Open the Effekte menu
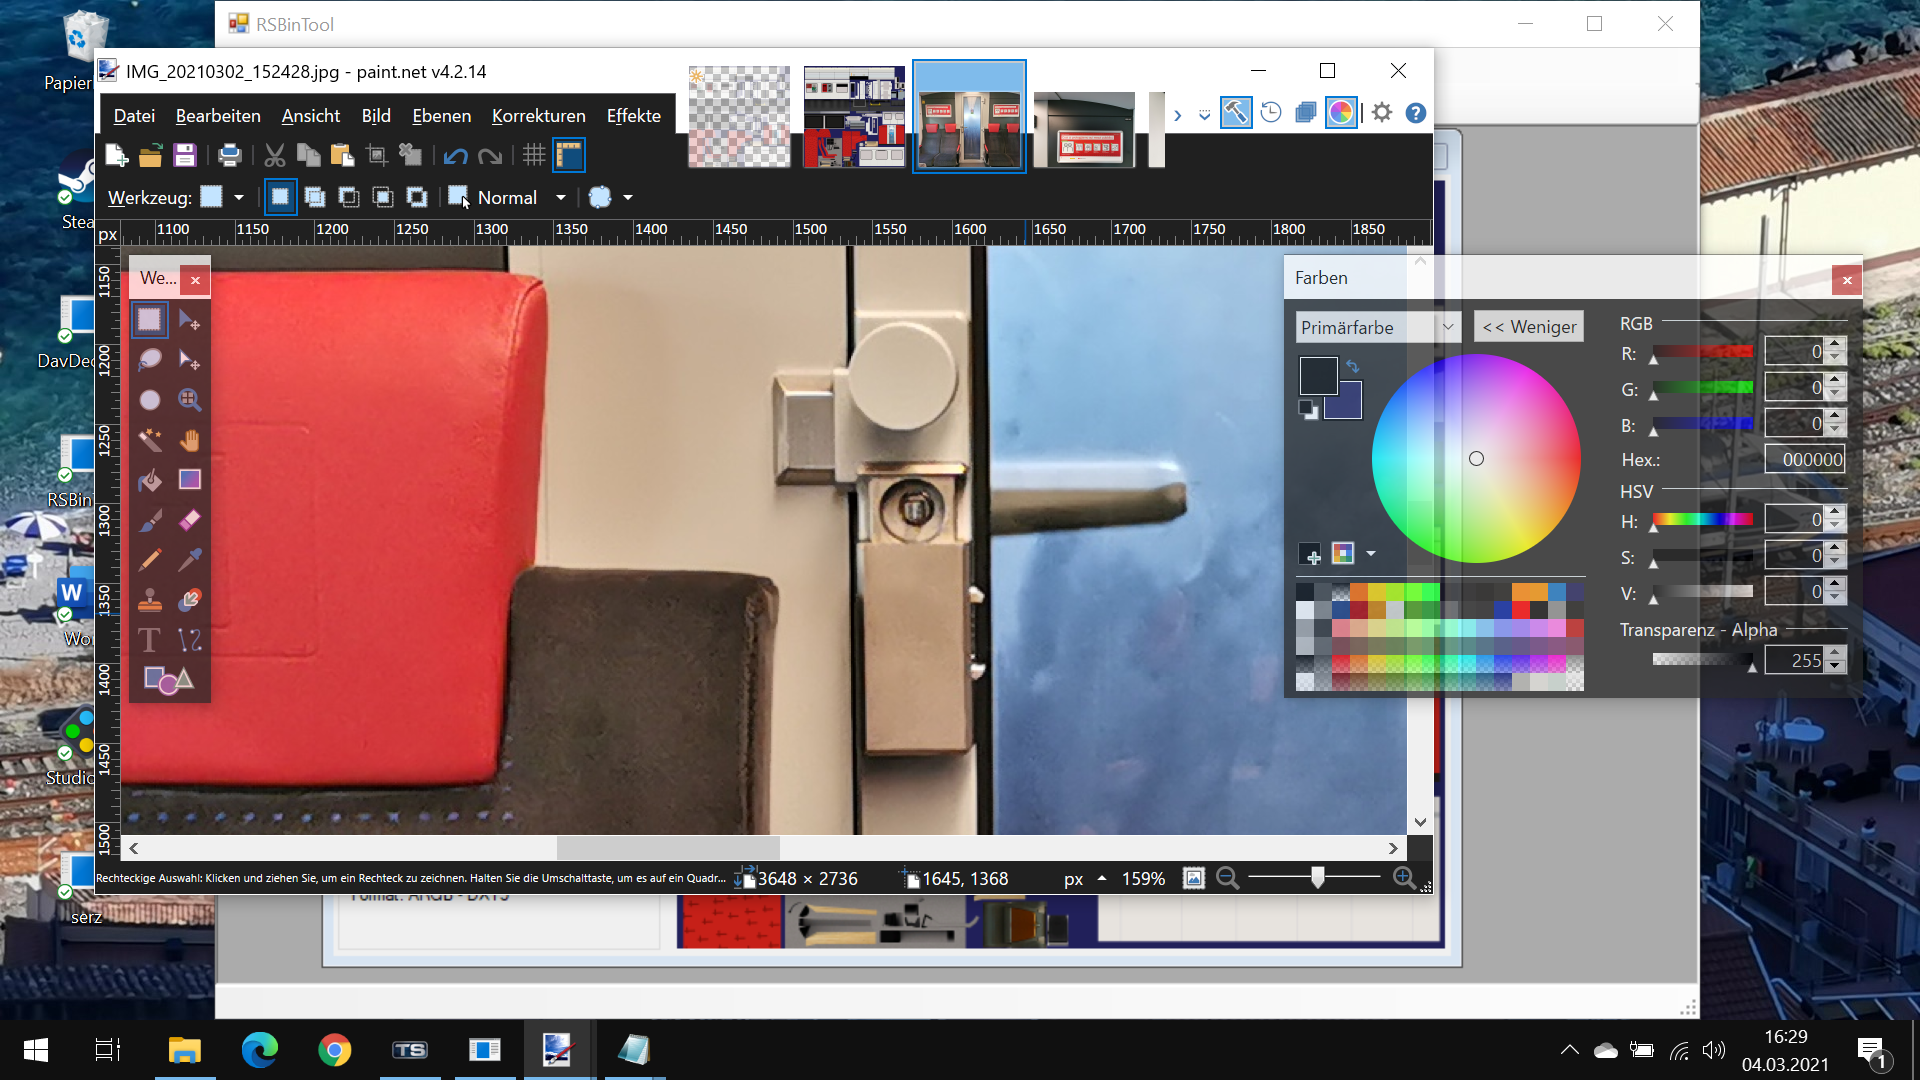Viewport: 1920px width, 1080px height. pos(633,116)
